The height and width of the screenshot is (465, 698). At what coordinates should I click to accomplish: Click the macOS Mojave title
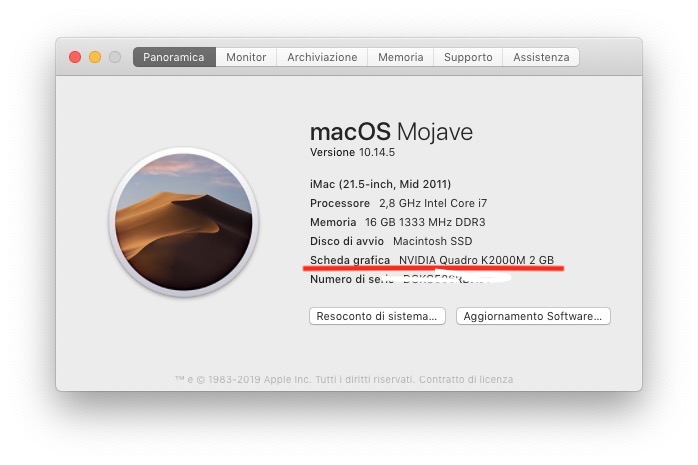391,132
